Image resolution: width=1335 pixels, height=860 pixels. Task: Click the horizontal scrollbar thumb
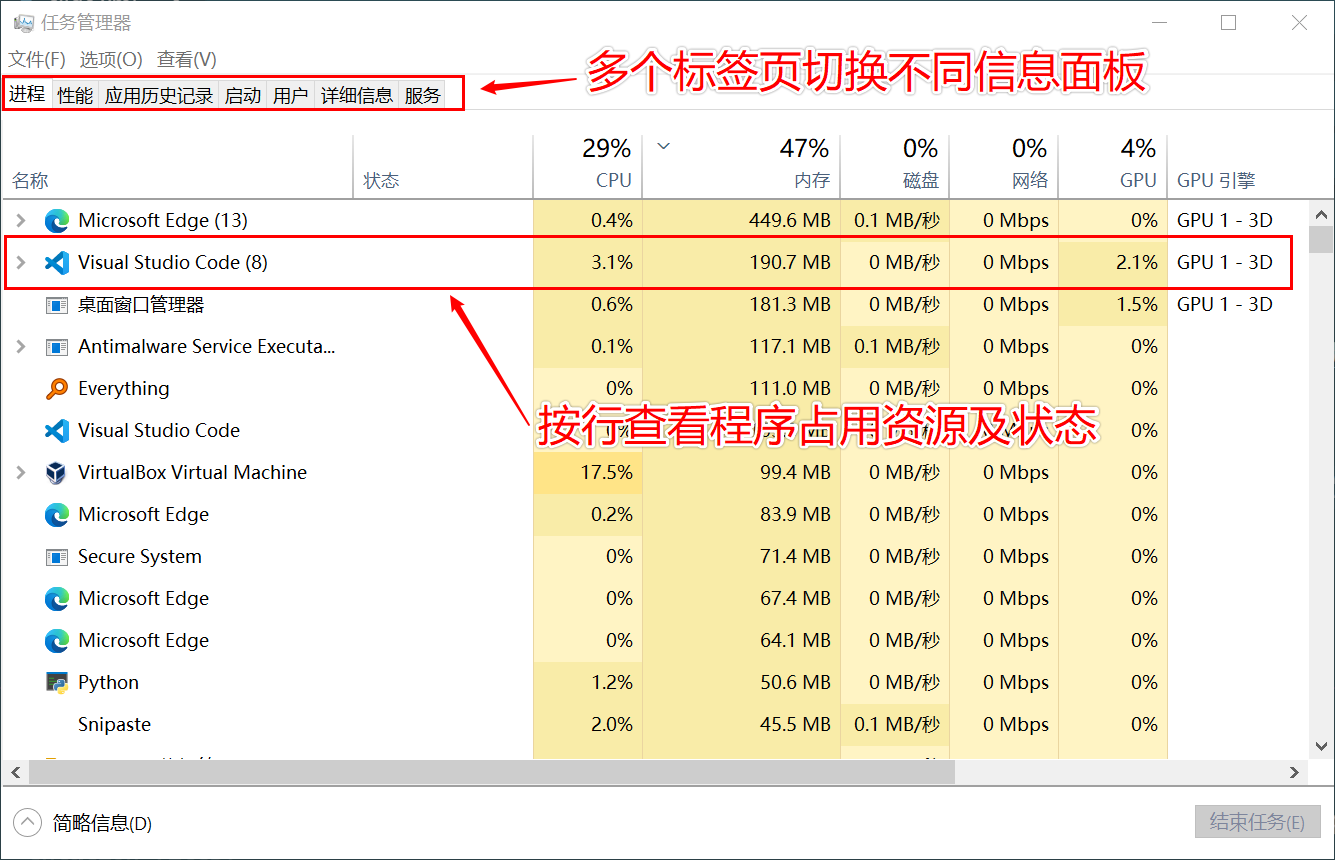(x=492, y=772)
